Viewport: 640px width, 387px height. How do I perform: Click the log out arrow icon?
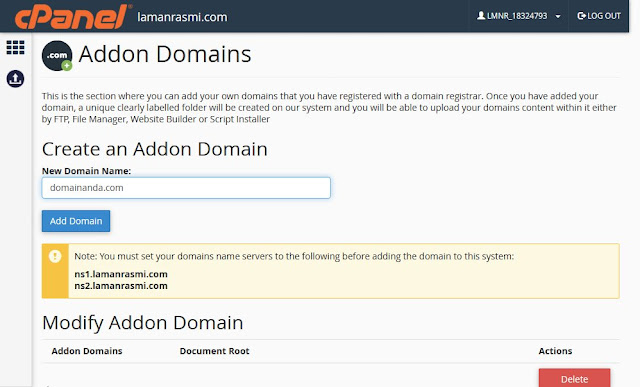pos(581,16)
